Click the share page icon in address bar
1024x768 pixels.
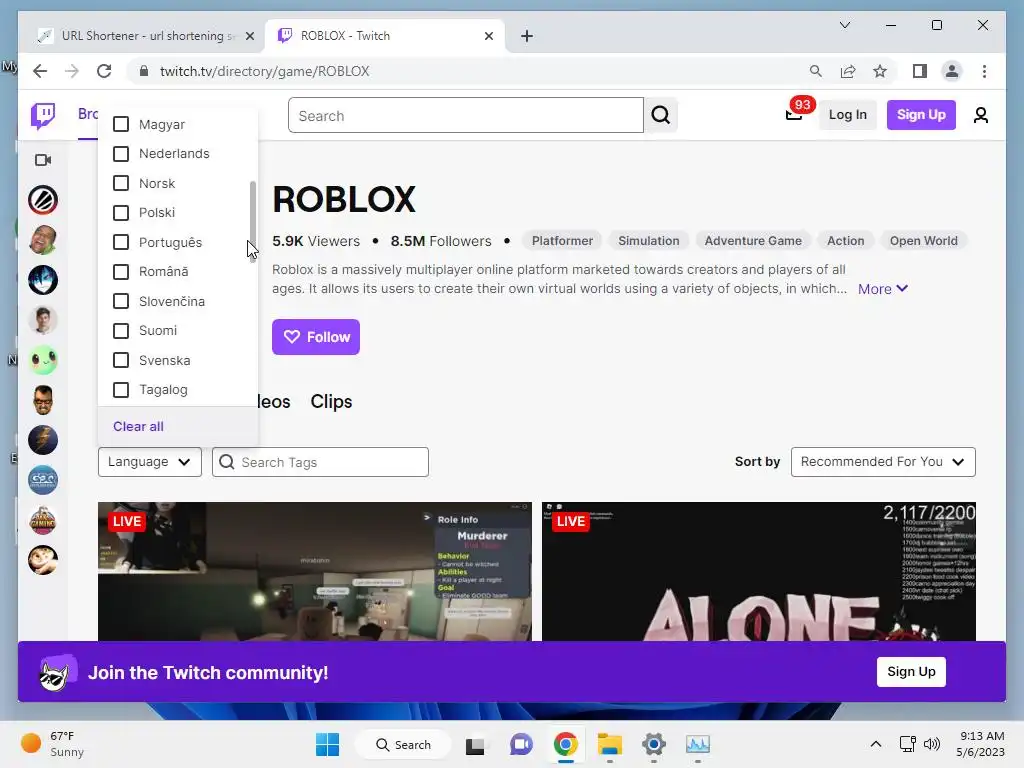coord(848,71)
